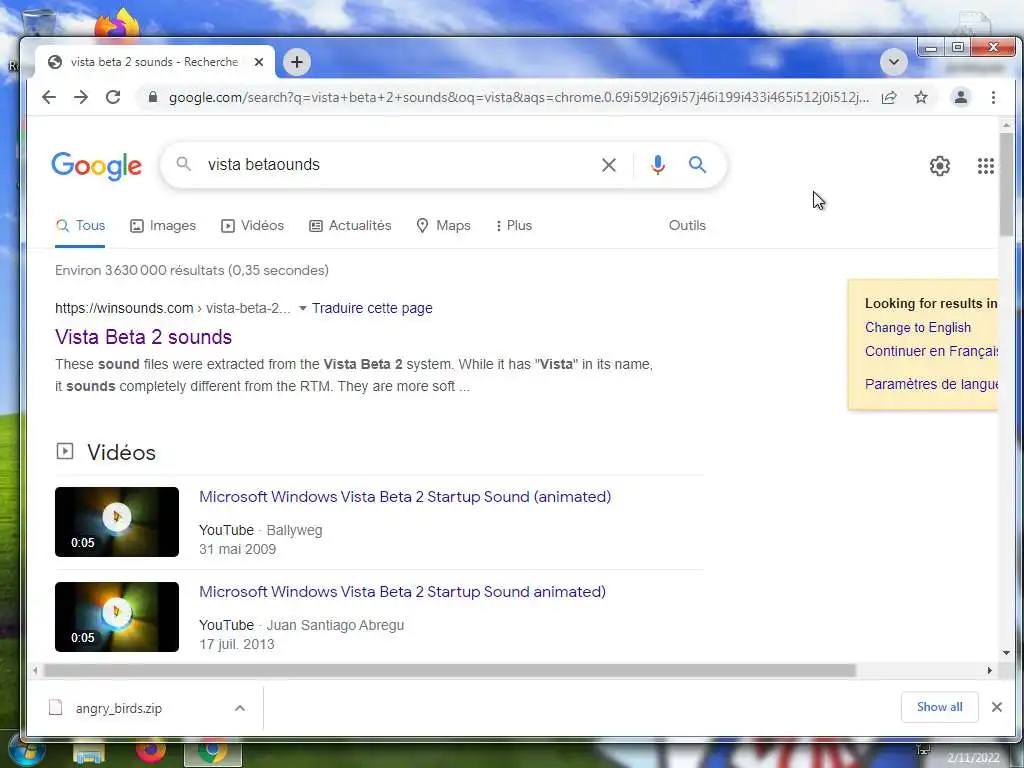Click the scroll-right arrow at page bottom
The width and height of the screenshot is (1024, 768).
tap(989, 671)
